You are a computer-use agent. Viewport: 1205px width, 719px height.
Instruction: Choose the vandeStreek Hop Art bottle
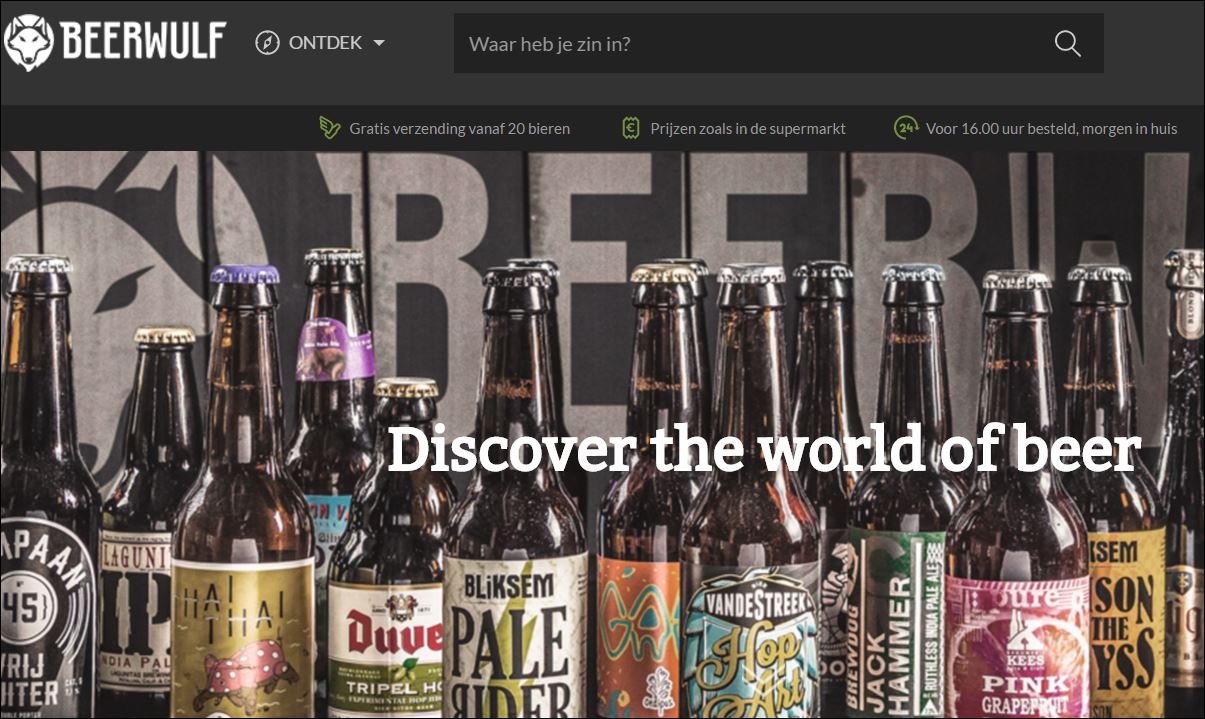pyautogui.click(x=750, y=630)
